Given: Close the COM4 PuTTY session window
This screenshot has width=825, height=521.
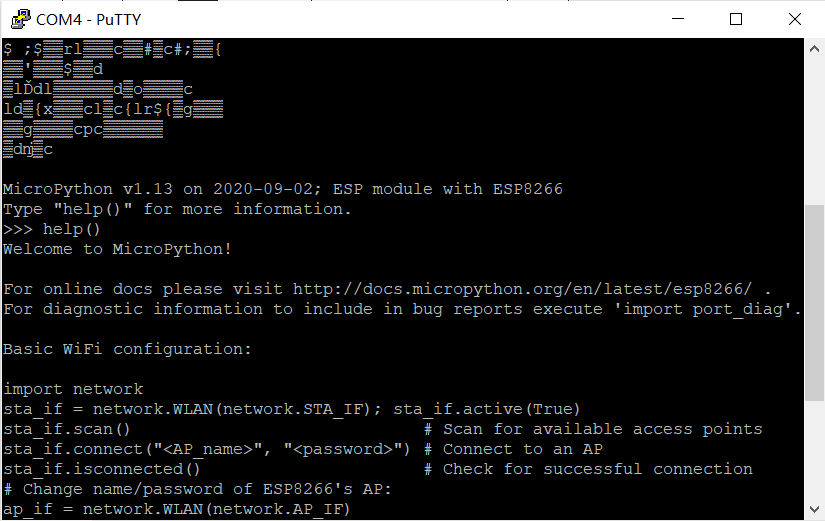Looking at the screenshot, I should tap(794, 19).
